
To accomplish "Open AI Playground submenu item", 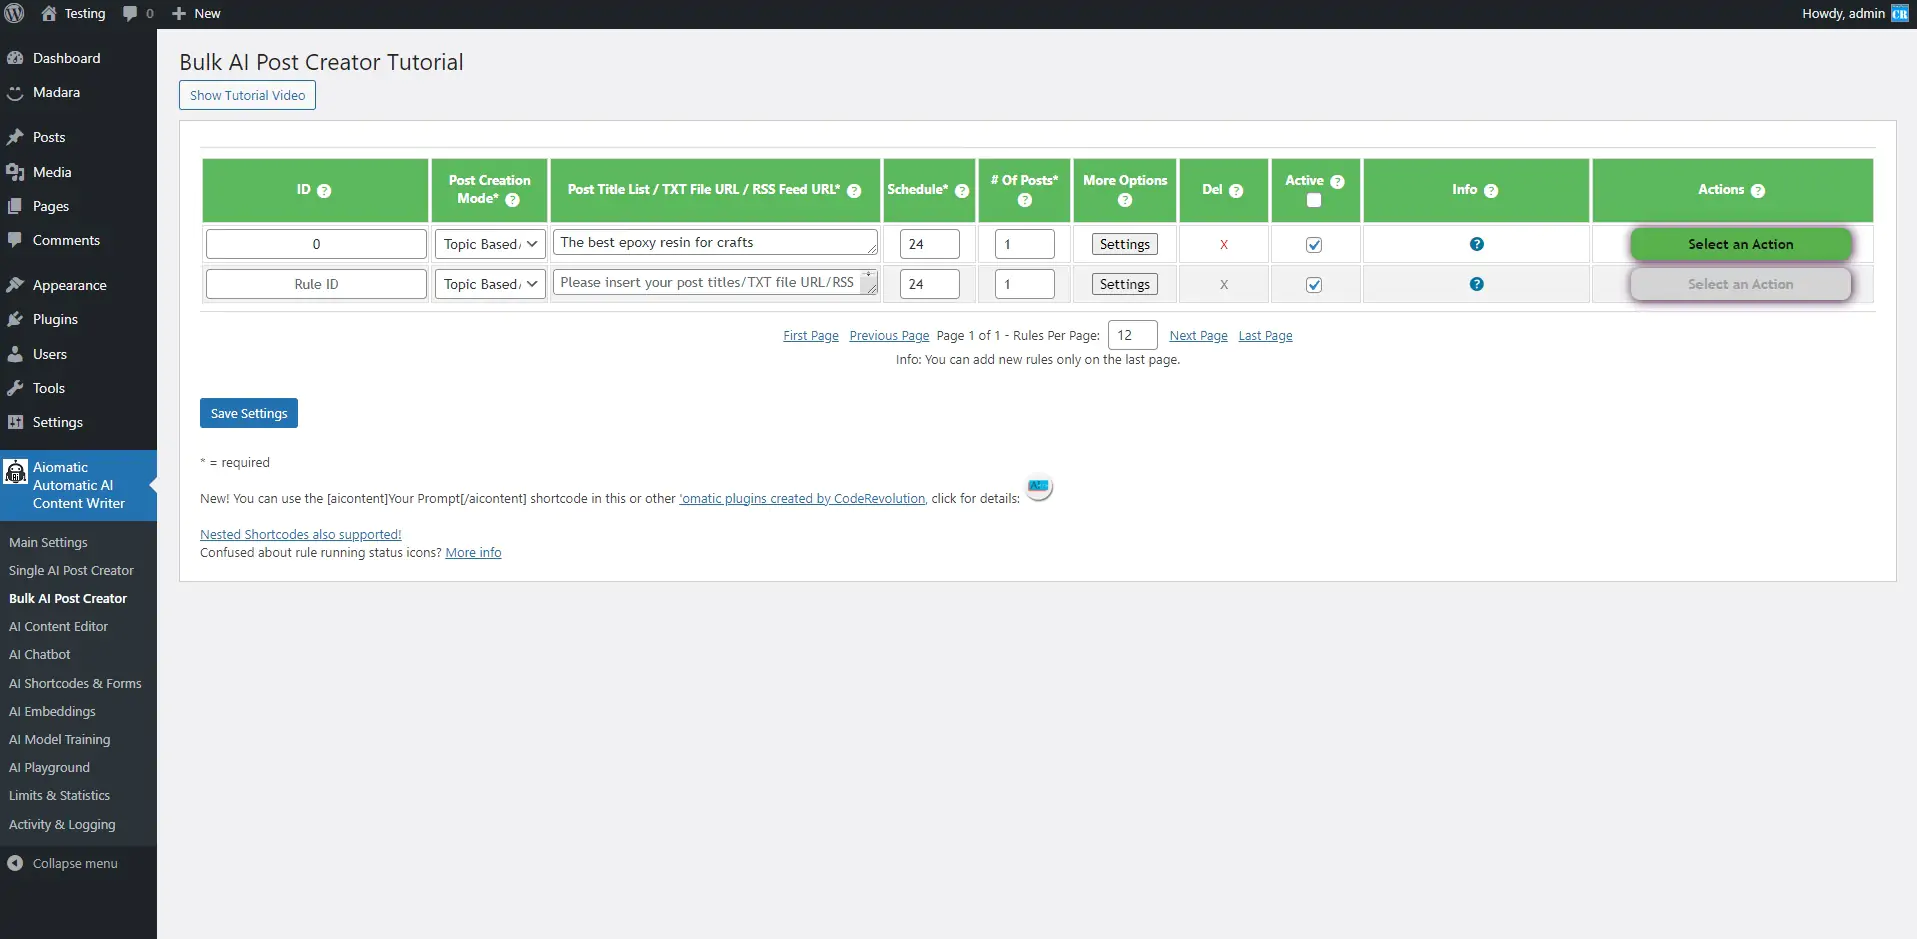I will 49,767.
